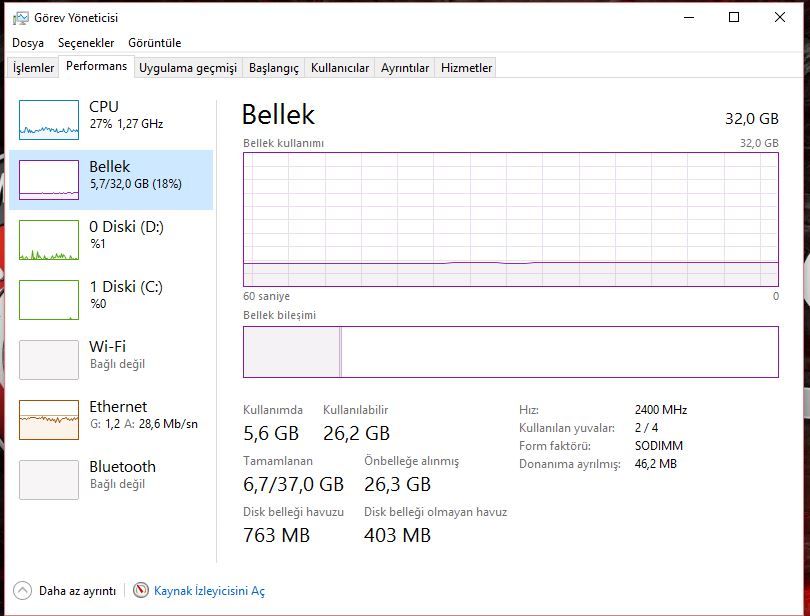Image resolution: width=810 pixels, height=616 pixels.
Task: Open the Dosya menu
Action: click(28, 43)
